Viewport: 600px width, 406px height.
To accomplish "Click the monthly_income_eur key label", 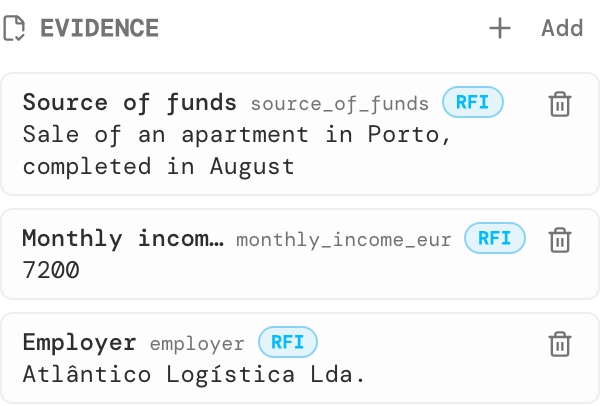I will coord(344,240).
